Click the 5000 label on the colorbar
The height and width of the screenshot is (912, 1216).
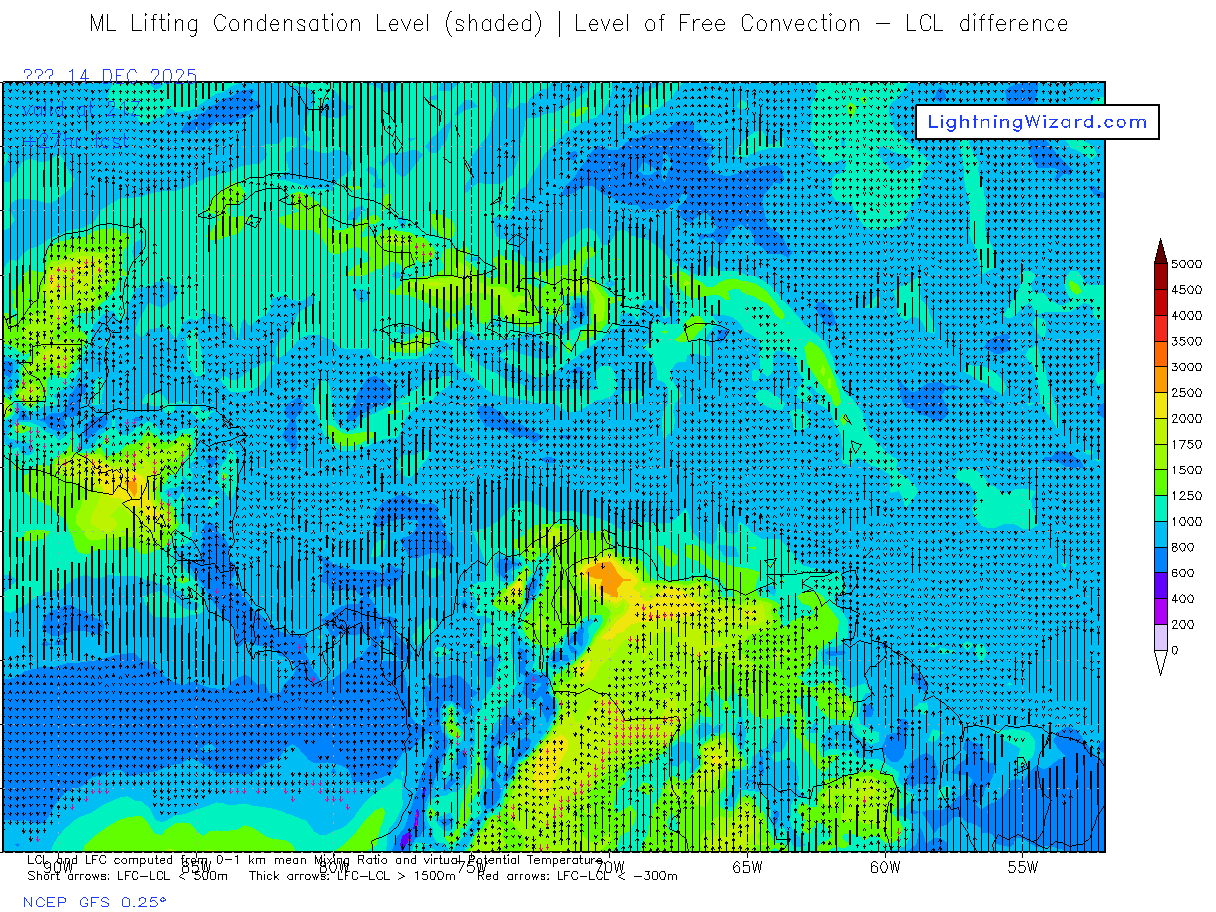[1186, 264]
